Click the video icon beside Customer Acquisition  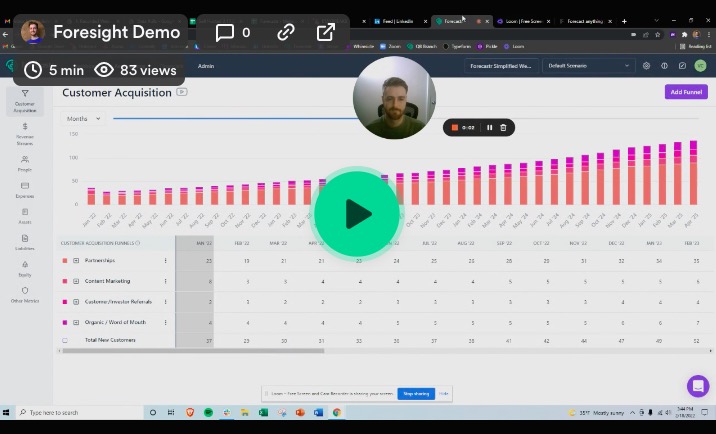click(182, 92)
